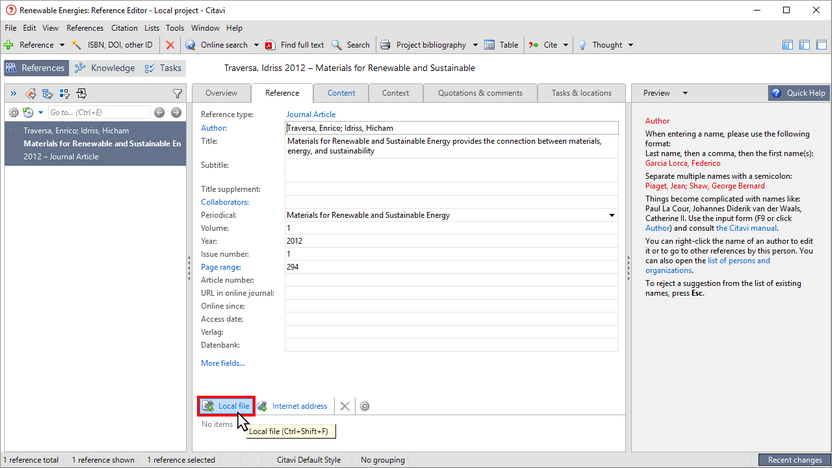Start an Online search

click(216, 45)
